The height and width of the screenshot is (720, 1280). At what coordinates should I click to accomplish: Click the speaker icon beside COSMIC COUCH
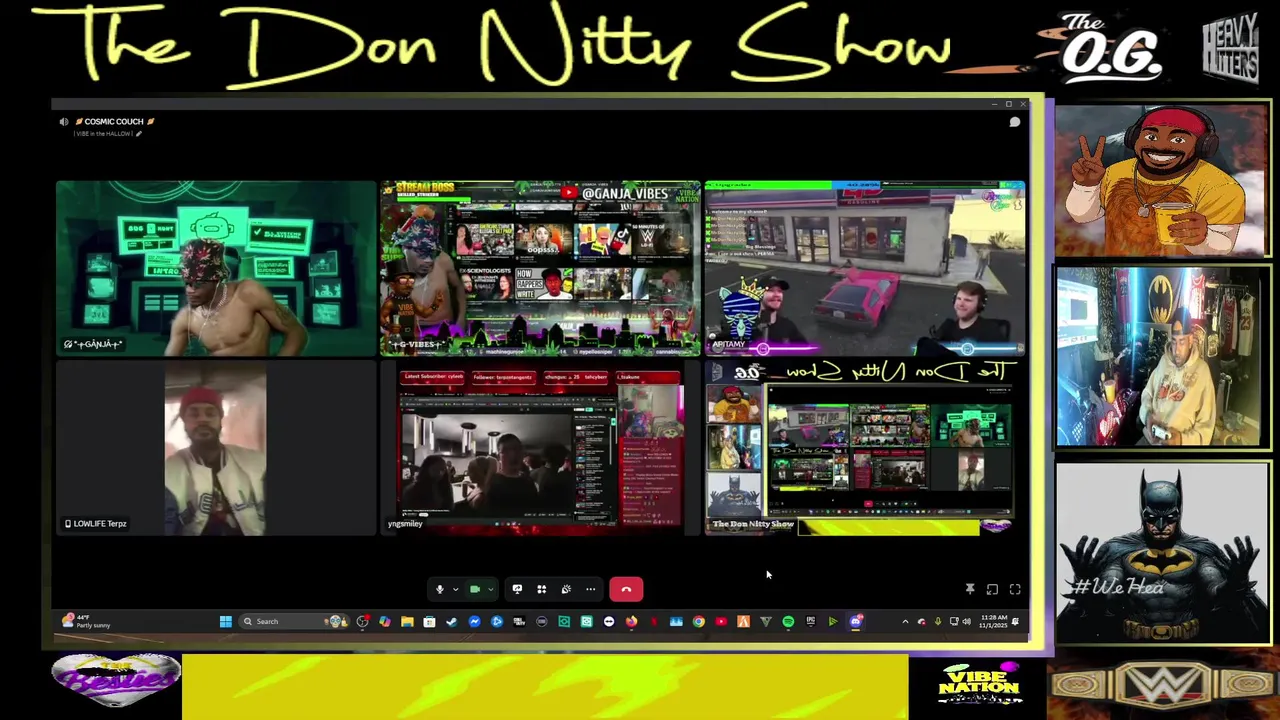tap(64, 122)
